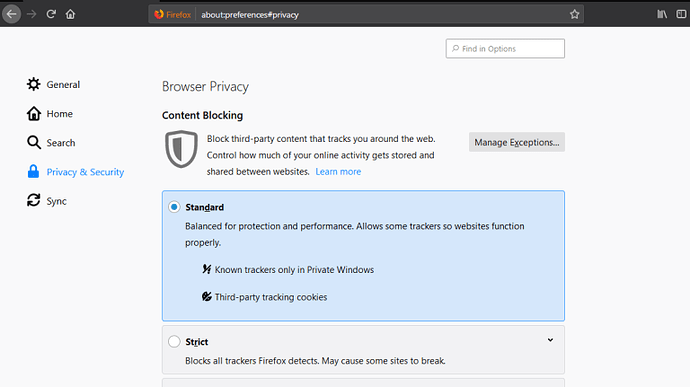The height and width of the screenshot is (387, 690).
Task: Open the Learn more link
Action: click(338, 172)
